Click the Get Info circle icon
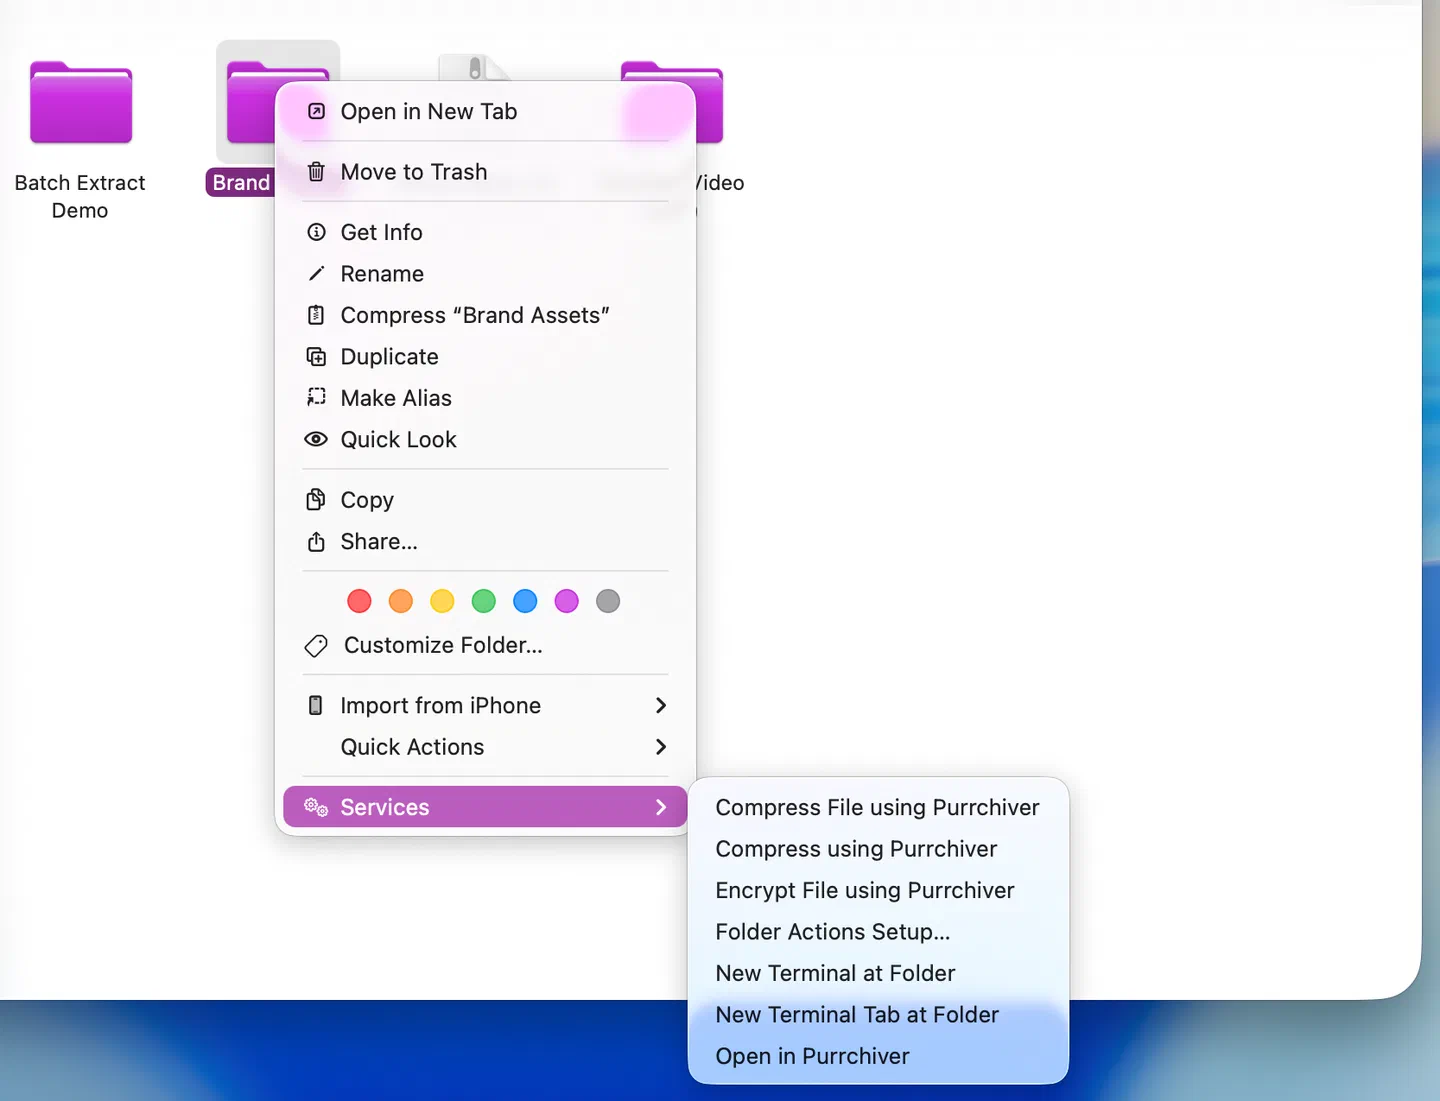1440x1101 pixels. (x=316, y=232)
